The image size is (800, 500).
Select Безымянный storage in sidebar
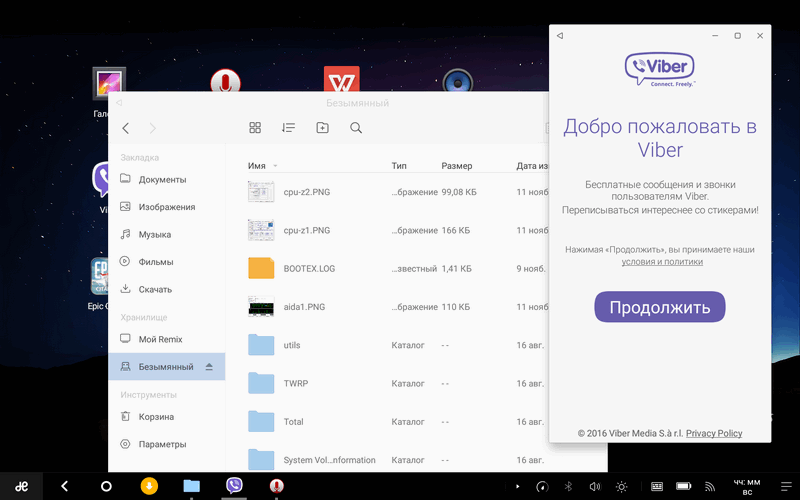coord(166,366)
